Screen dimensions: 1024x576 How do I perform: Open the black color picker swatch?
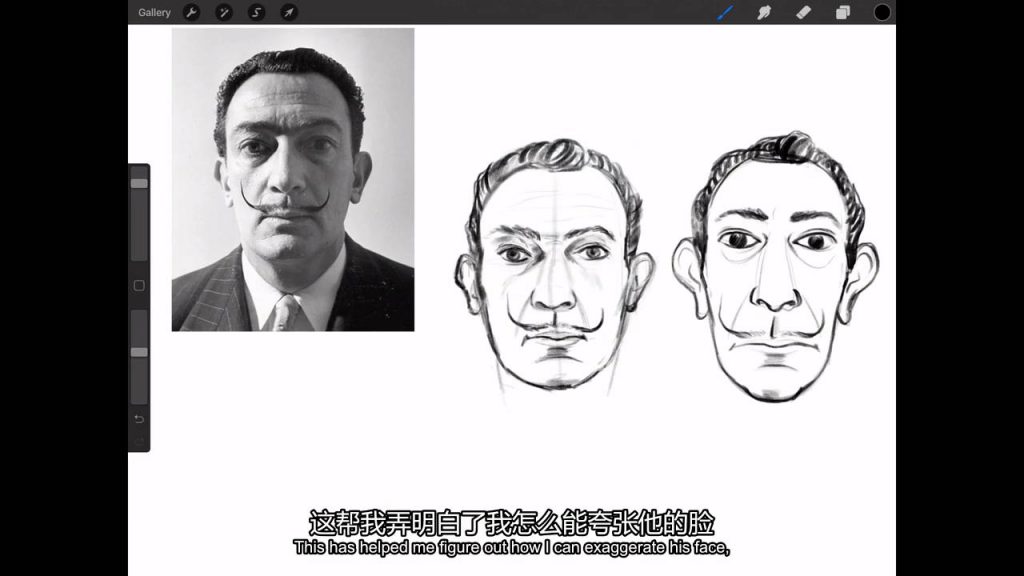tap(882, 12)
